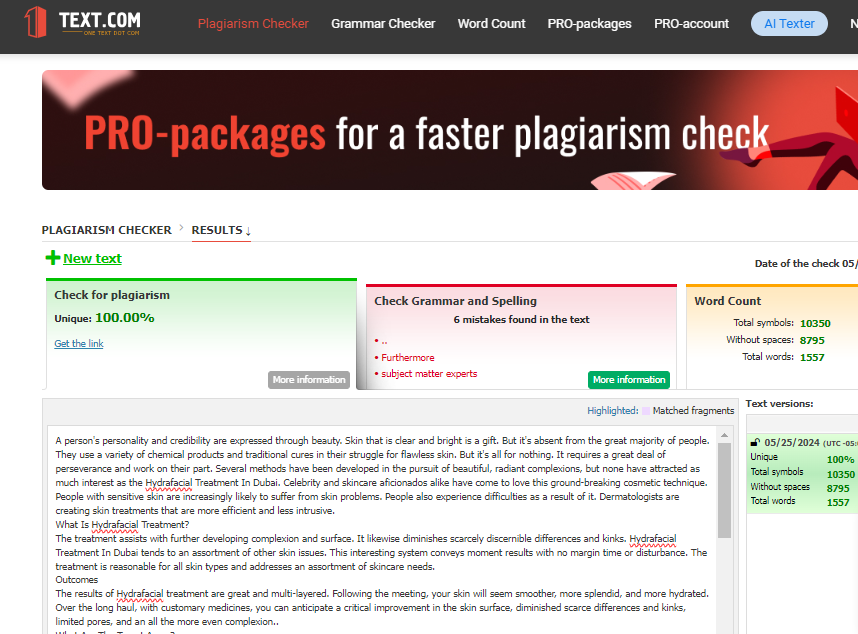Expand the RESULTS breadcrumb dropdown arrow
This screenshot has height=634, width=858.
[x=247, y=231]
